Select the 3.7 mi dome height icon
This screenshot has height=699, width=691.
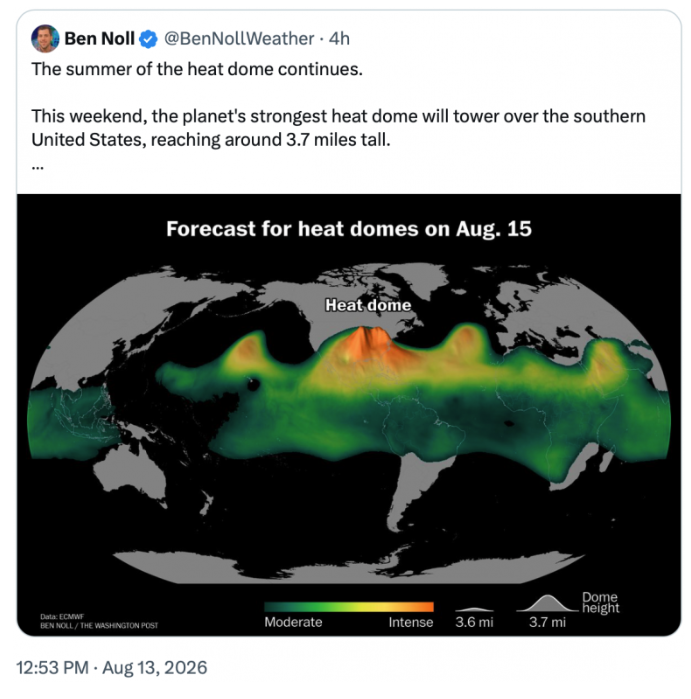(x=547, y=603)
